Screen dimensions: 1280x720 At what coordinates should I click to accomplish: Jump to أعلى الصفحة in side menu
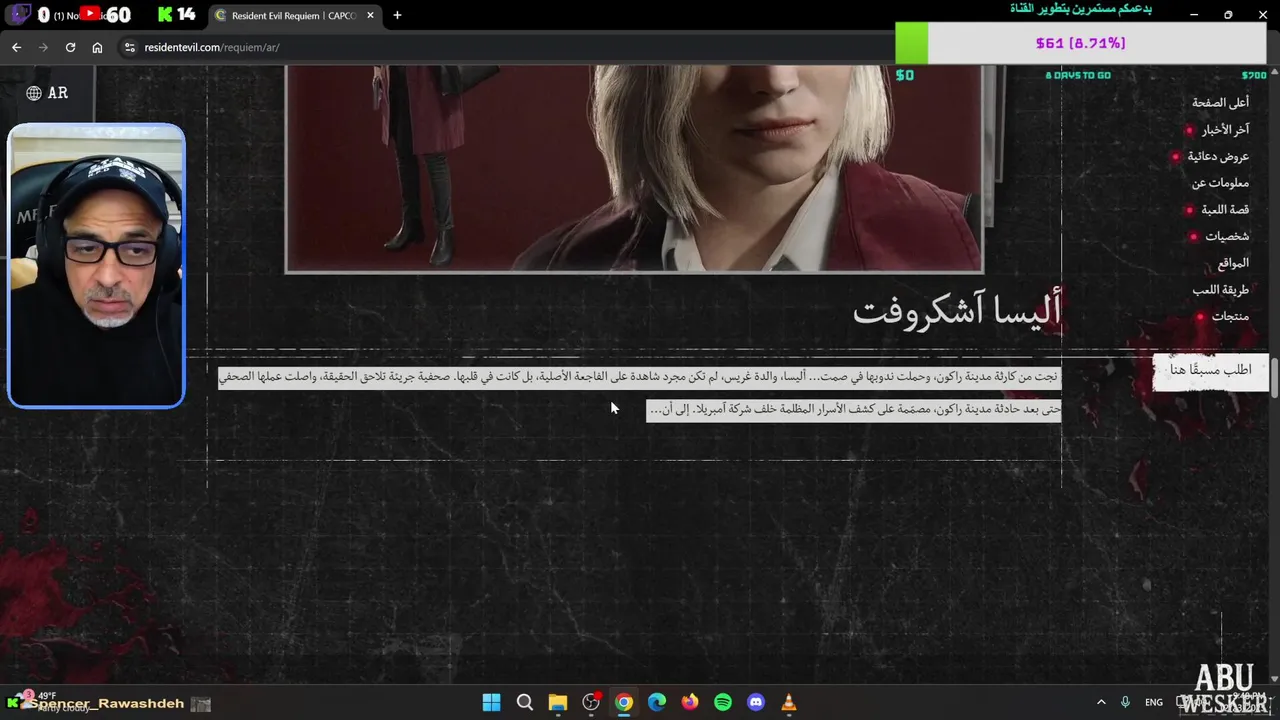(1220, 102)
